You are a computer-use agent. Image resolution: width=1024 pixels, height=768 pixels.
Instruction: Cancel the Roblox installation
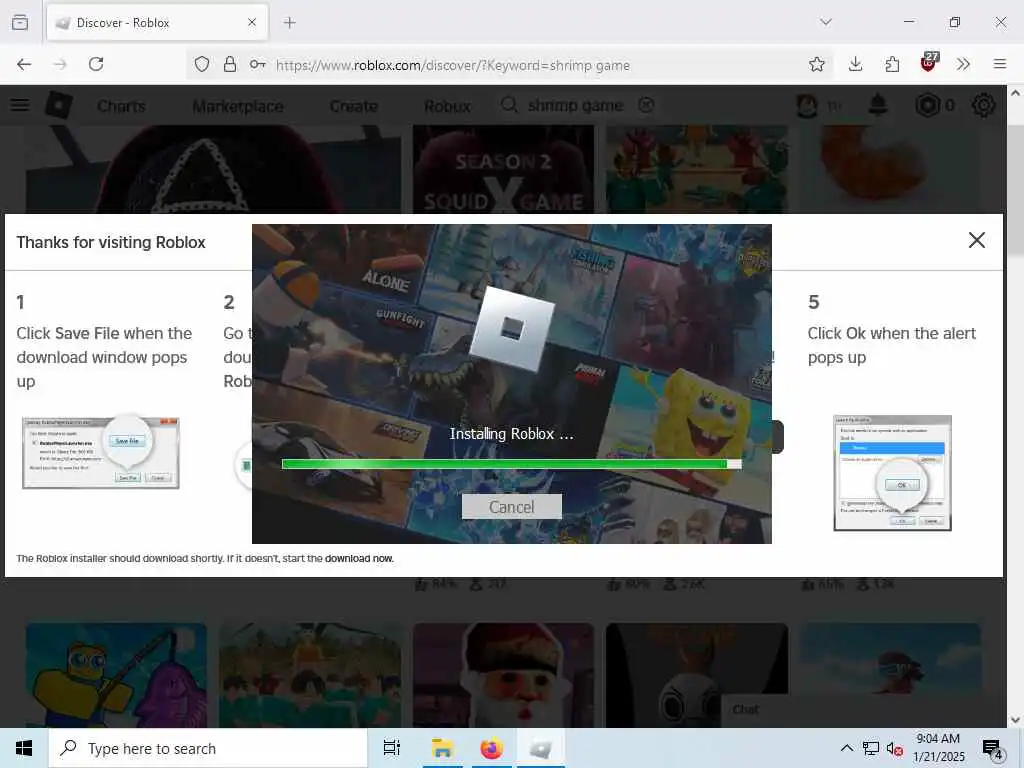(511, 507)
